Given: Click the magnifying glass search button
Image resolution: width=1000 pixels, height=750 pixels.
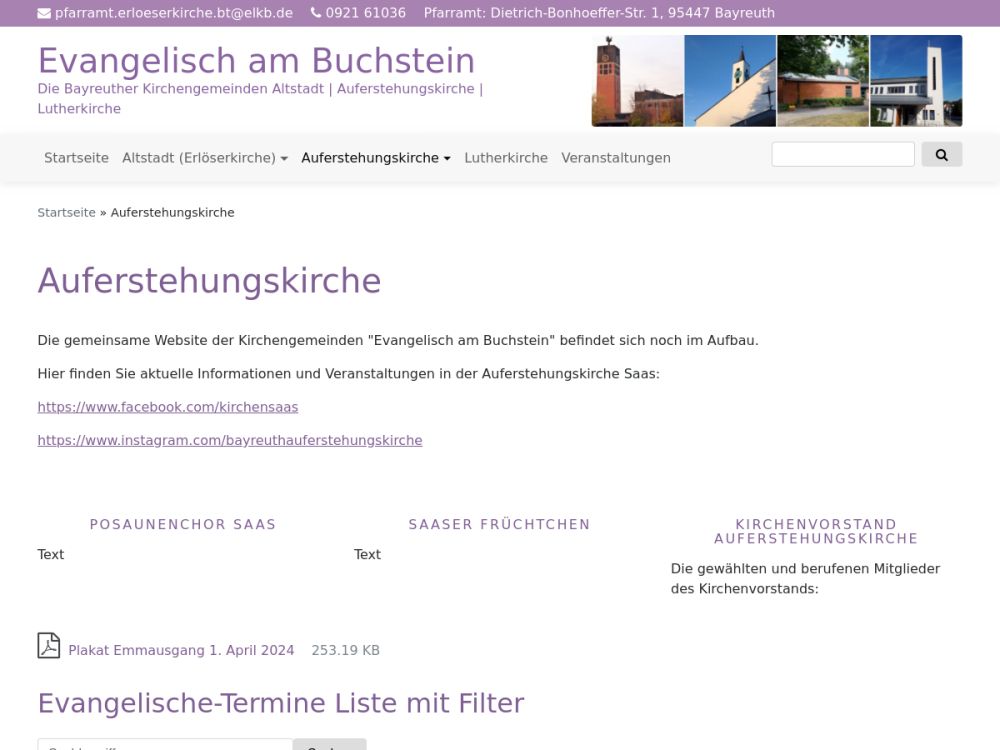Looking at the screenshot, I should (x=941, y=154).
